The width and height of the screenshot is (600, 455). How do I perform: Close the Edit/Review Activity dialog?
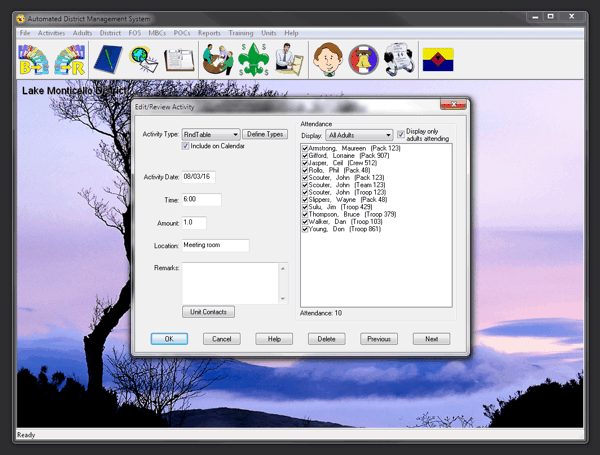point(453,104)
